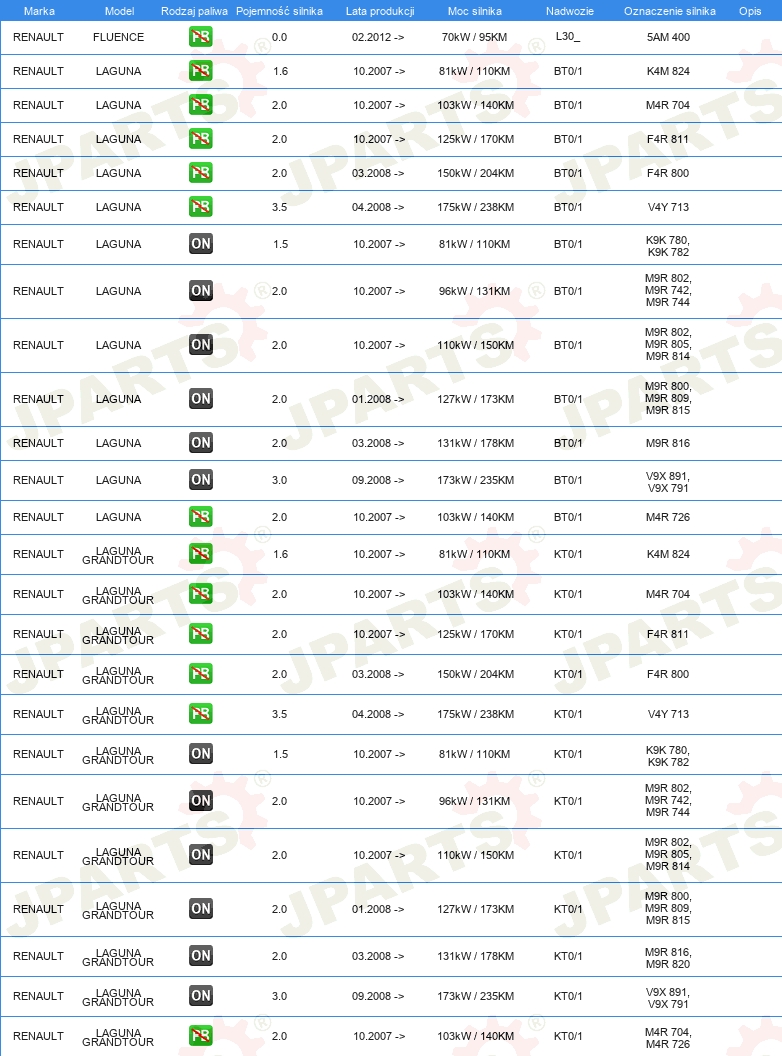Select the engine codes M4R 704, M4R 726
The width and height of the screenshot is (782, 1056).
coord(668,1038)
